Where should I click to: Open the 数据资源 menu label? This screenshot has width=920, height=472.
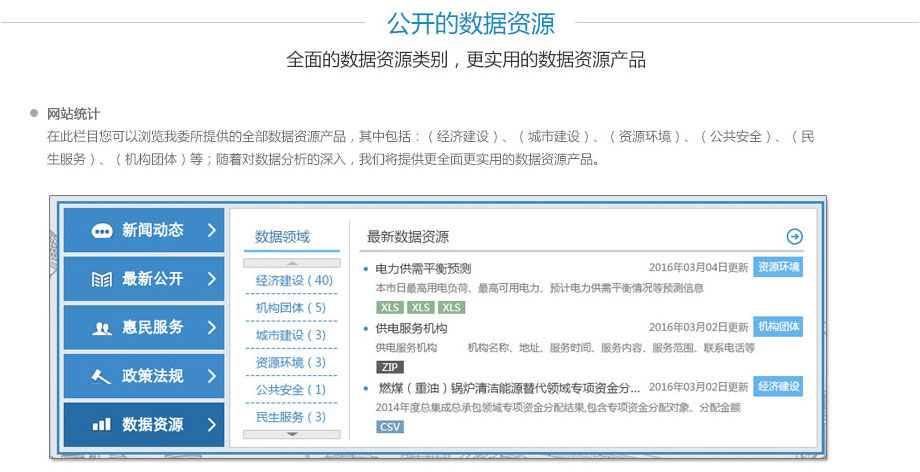[153, 424]
